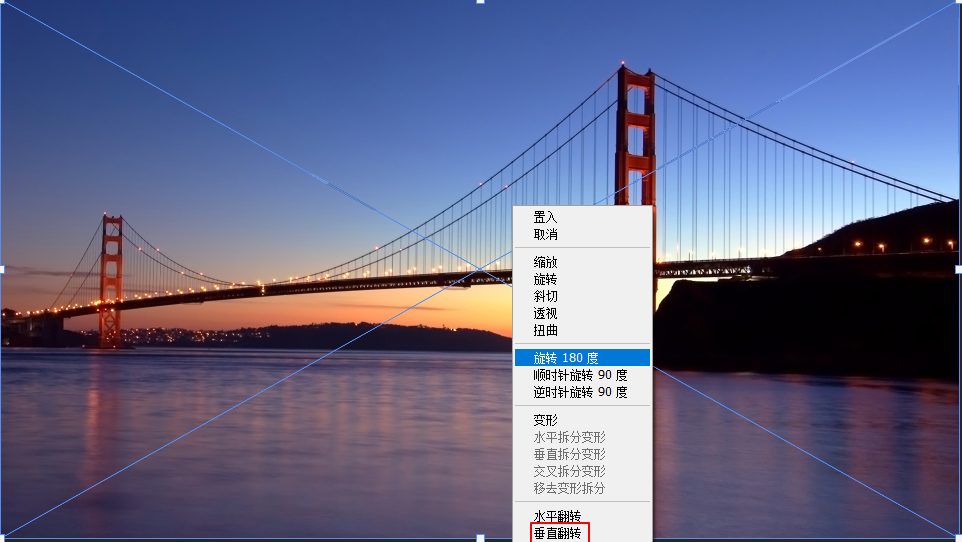Choose 置入 in the context menu
Screen dimensions: 962x542
tap(582, 217)
